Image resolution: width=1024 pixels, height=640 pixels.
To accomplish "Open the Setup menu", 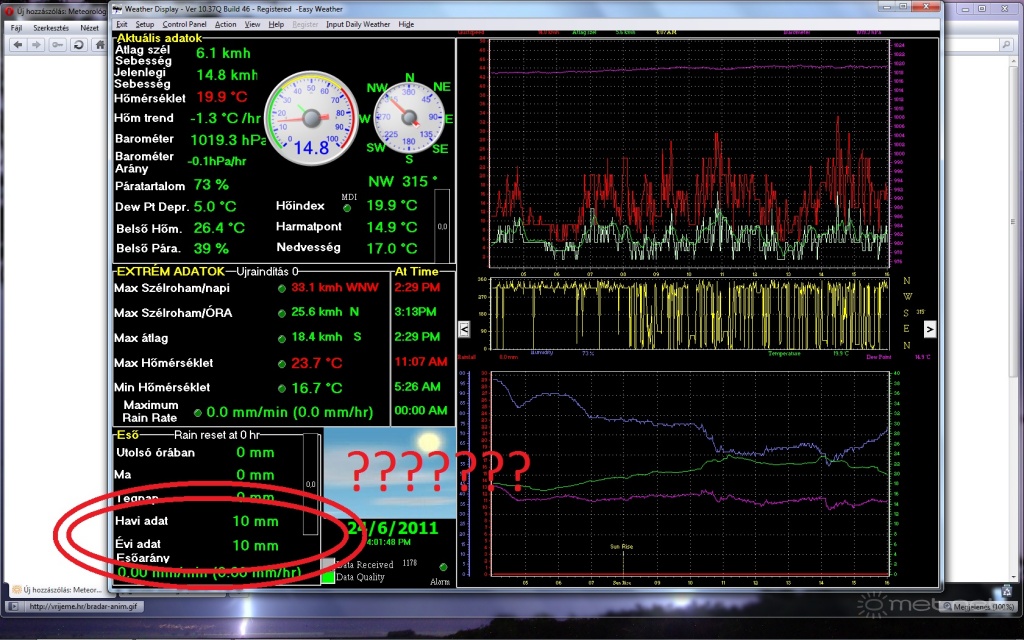I will pos(145,23).
